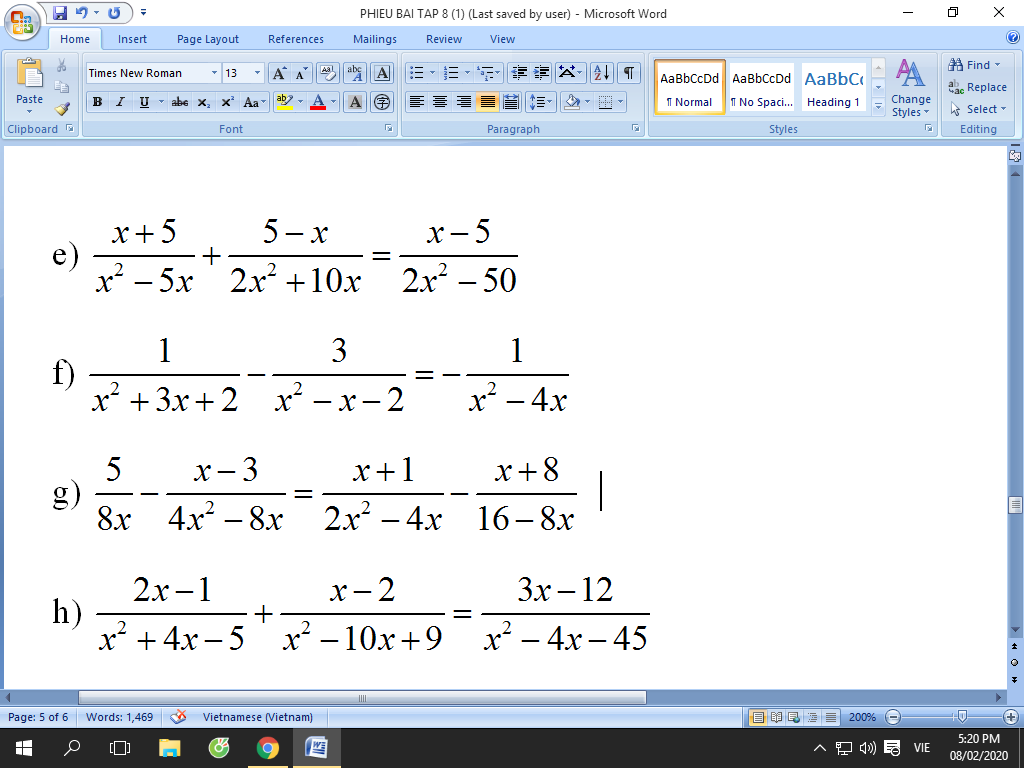
Task: Apply the Normal style
Action: (689, 88)
